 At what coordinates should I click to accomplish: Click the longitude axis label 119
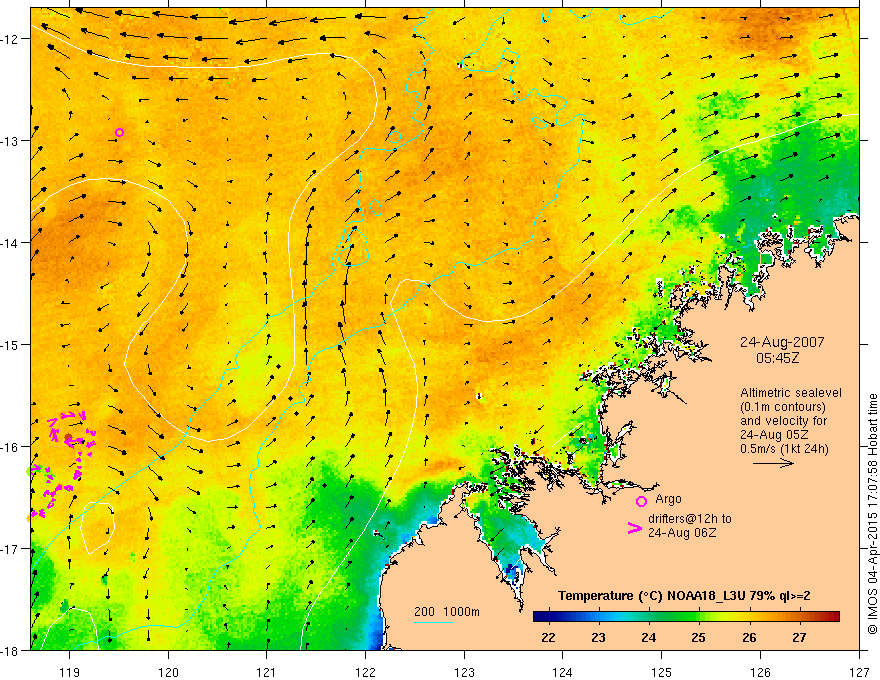point(70,672)
